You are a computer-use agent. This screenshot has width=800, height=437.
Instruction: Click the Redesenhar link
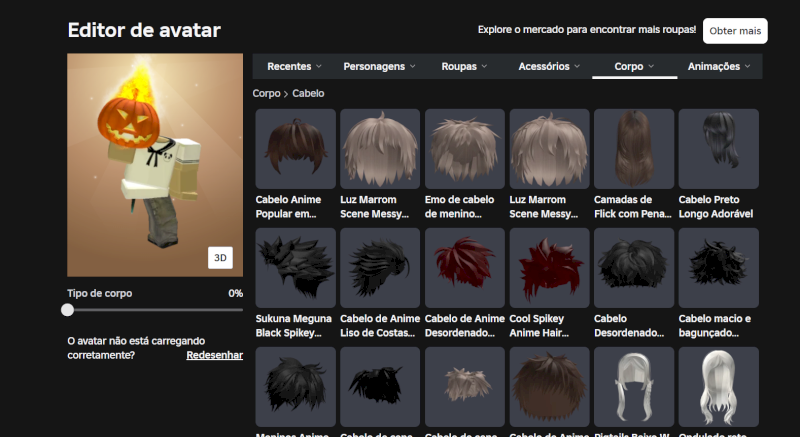214,355
